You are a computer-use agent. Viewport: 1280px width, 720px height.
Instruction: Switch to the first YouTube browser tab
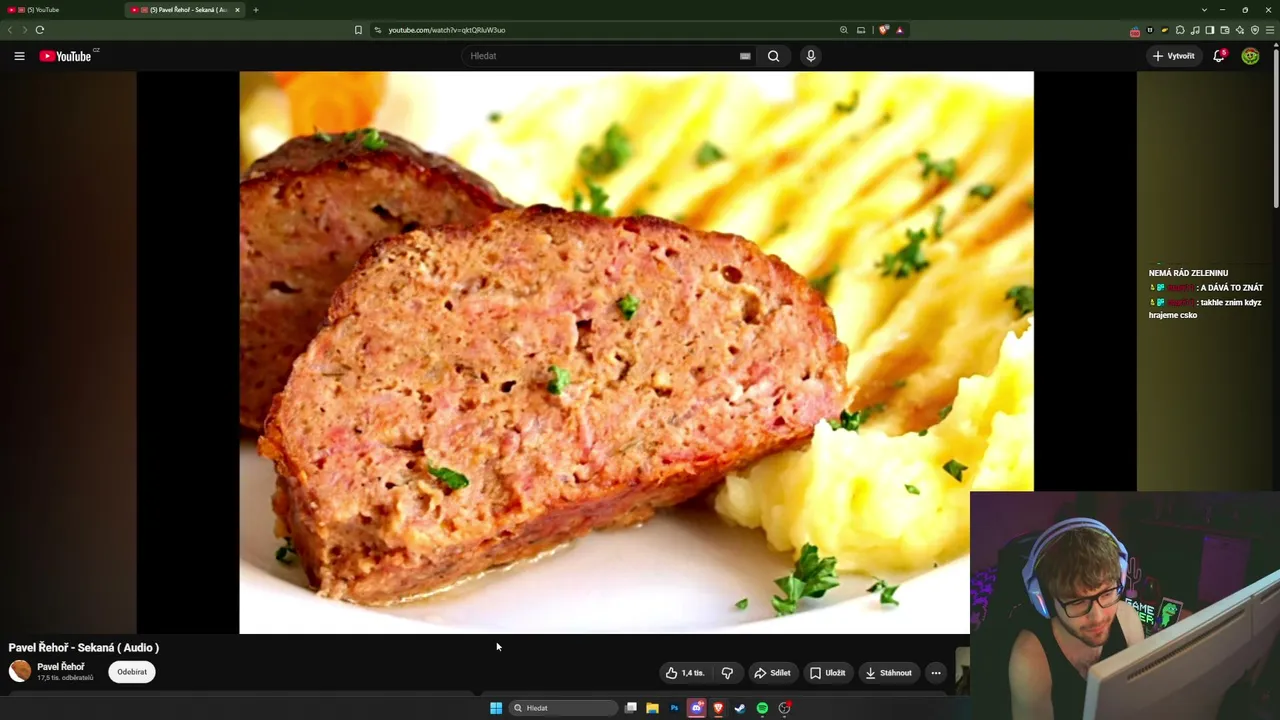pos(60,10)
